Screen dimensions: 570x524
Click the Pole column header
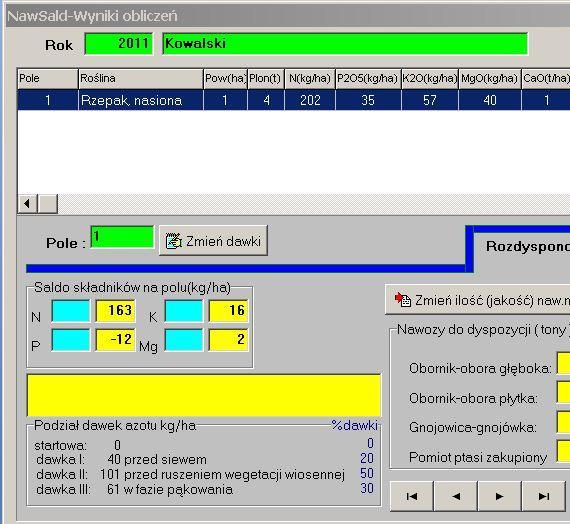coord(48,79)
